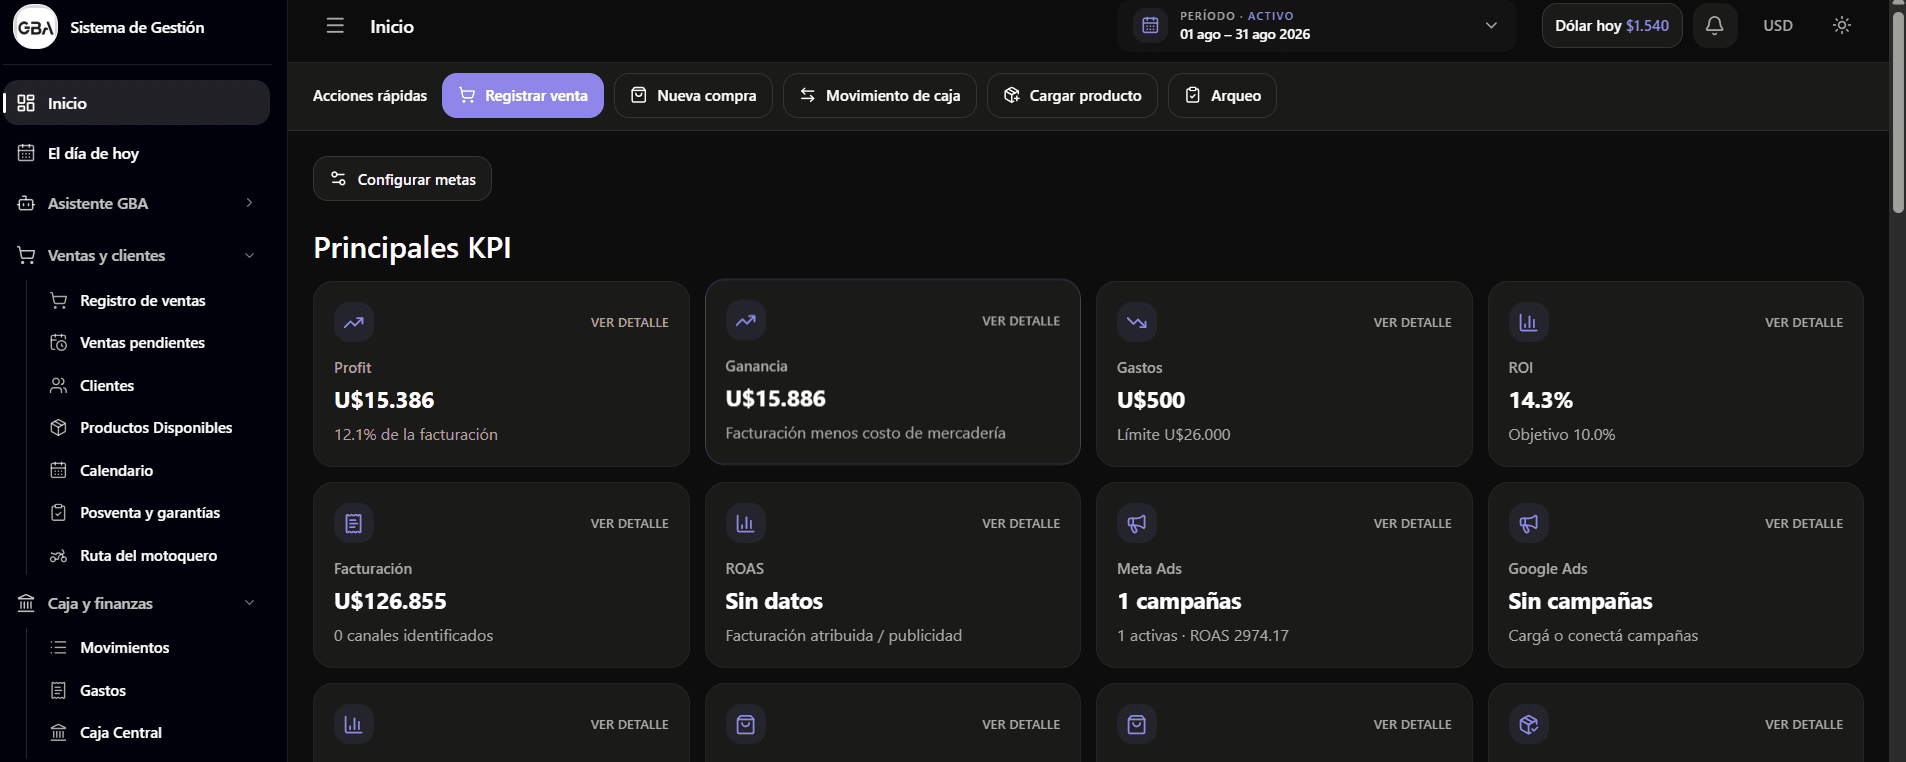View detail of the Profit card

630,323
